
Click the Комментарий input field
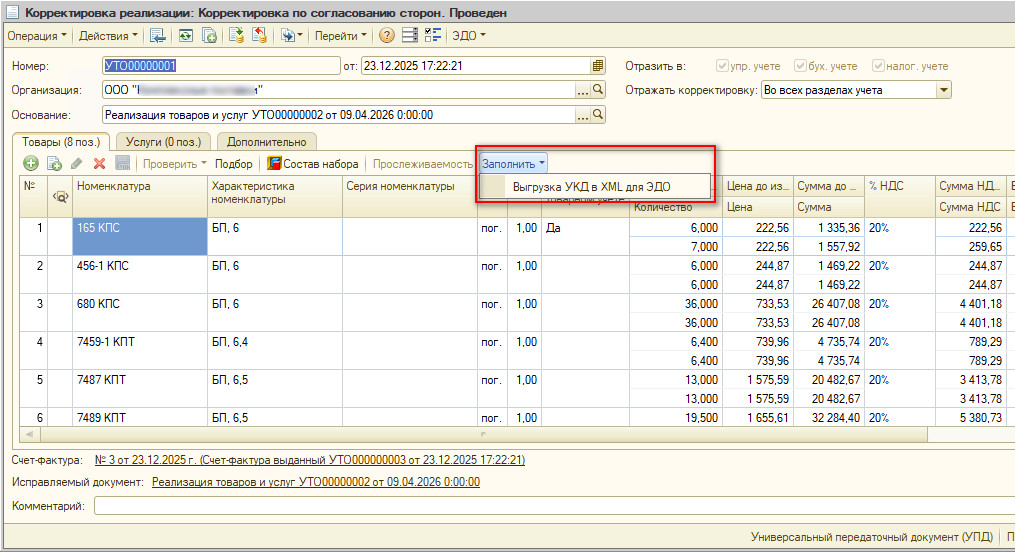tap(554, 506)
